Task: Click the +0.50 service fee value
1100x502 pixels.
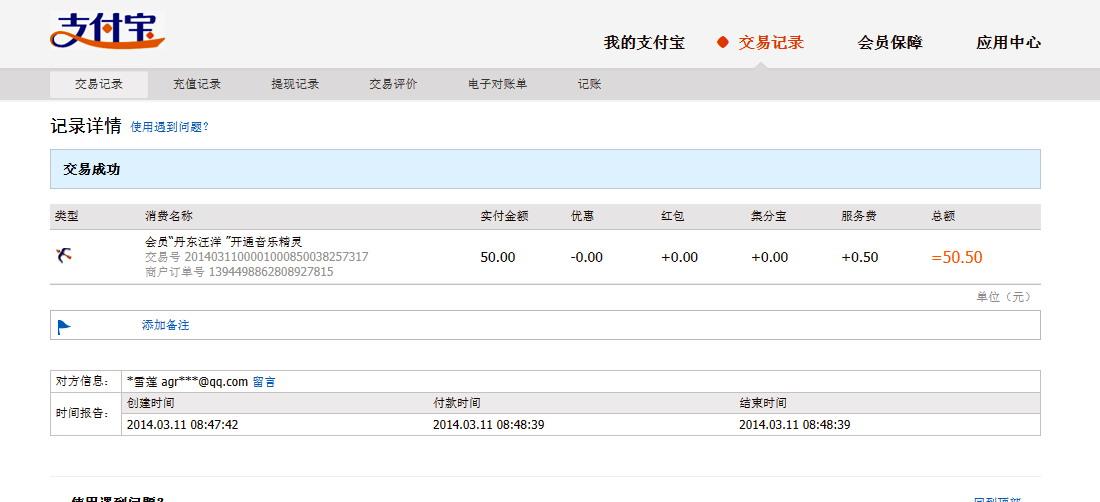Action: (x=860, y=257)
